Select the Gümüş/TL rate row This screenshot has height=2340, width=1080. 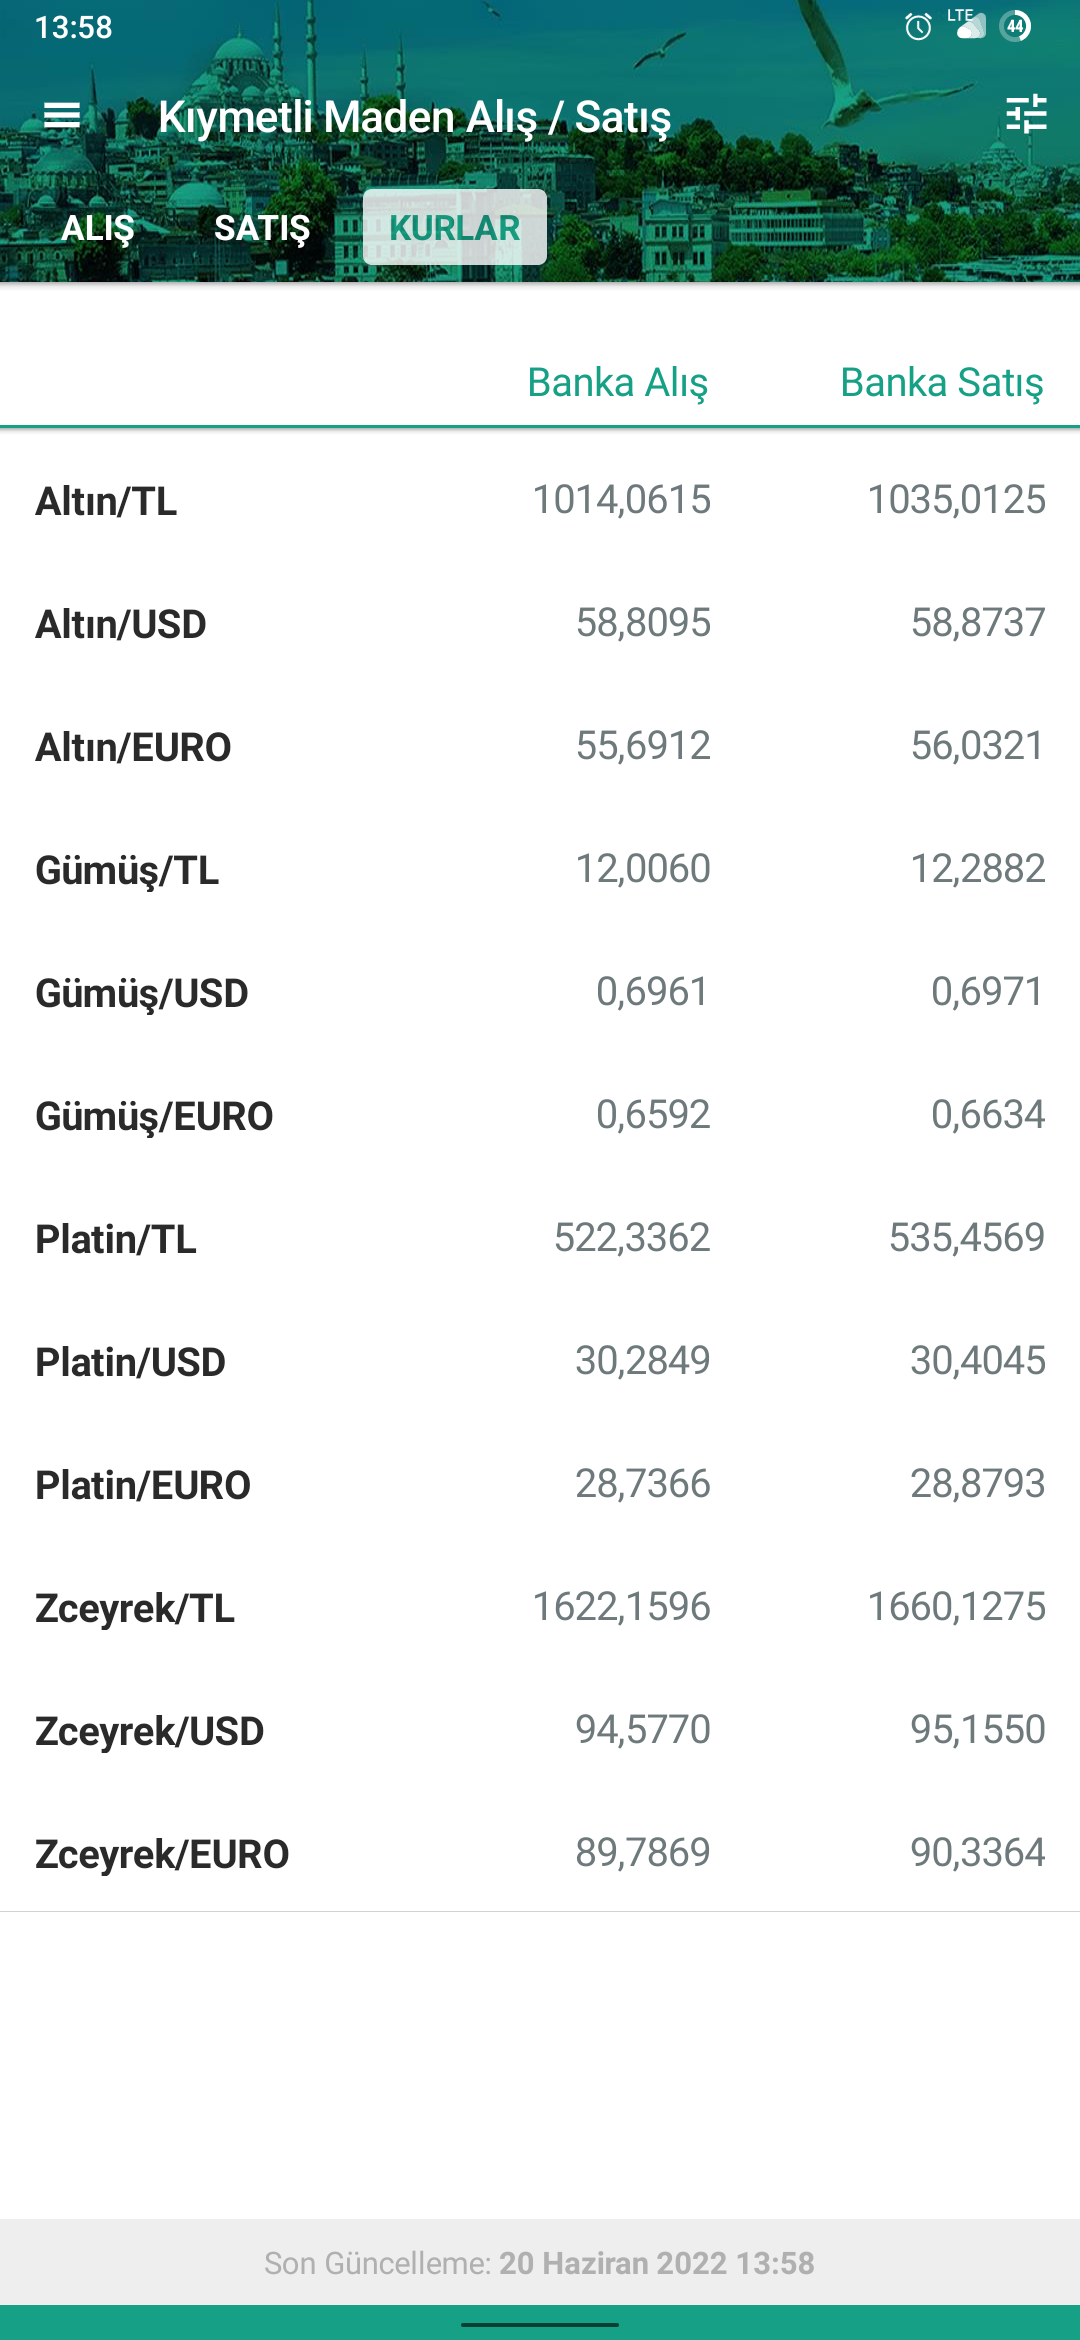tap(540, 869)
